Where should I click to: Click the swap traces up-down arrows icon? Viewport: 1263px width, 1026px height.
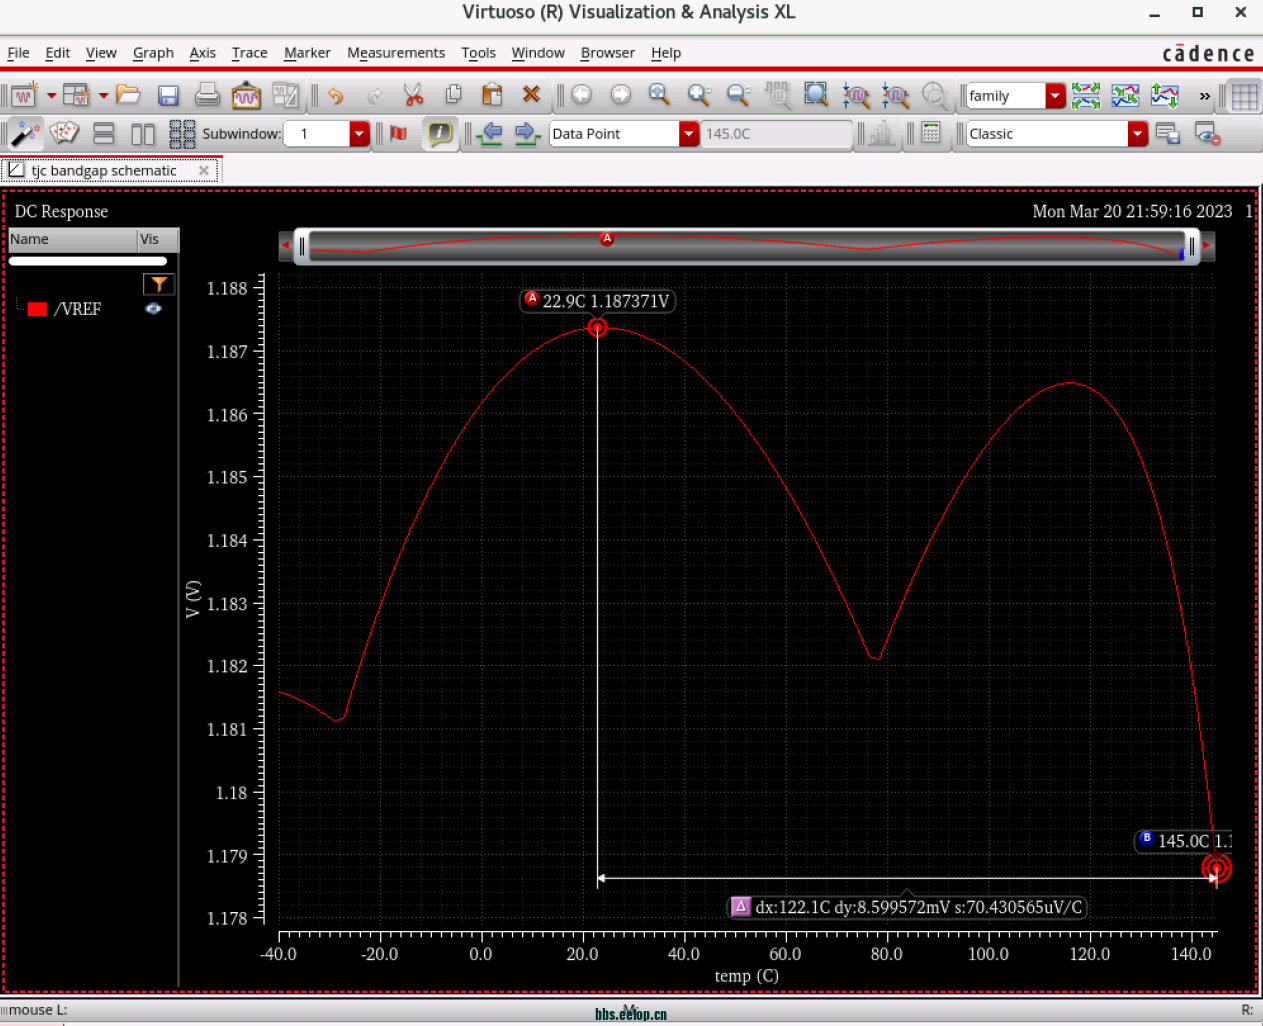[x=1165, y=95]
